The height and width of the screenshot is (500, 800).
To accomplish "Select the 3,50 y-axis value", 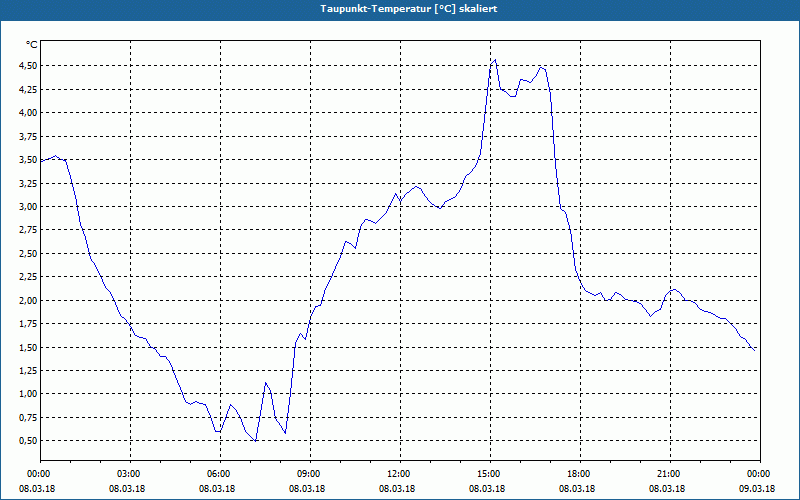I will coord(29,160).
